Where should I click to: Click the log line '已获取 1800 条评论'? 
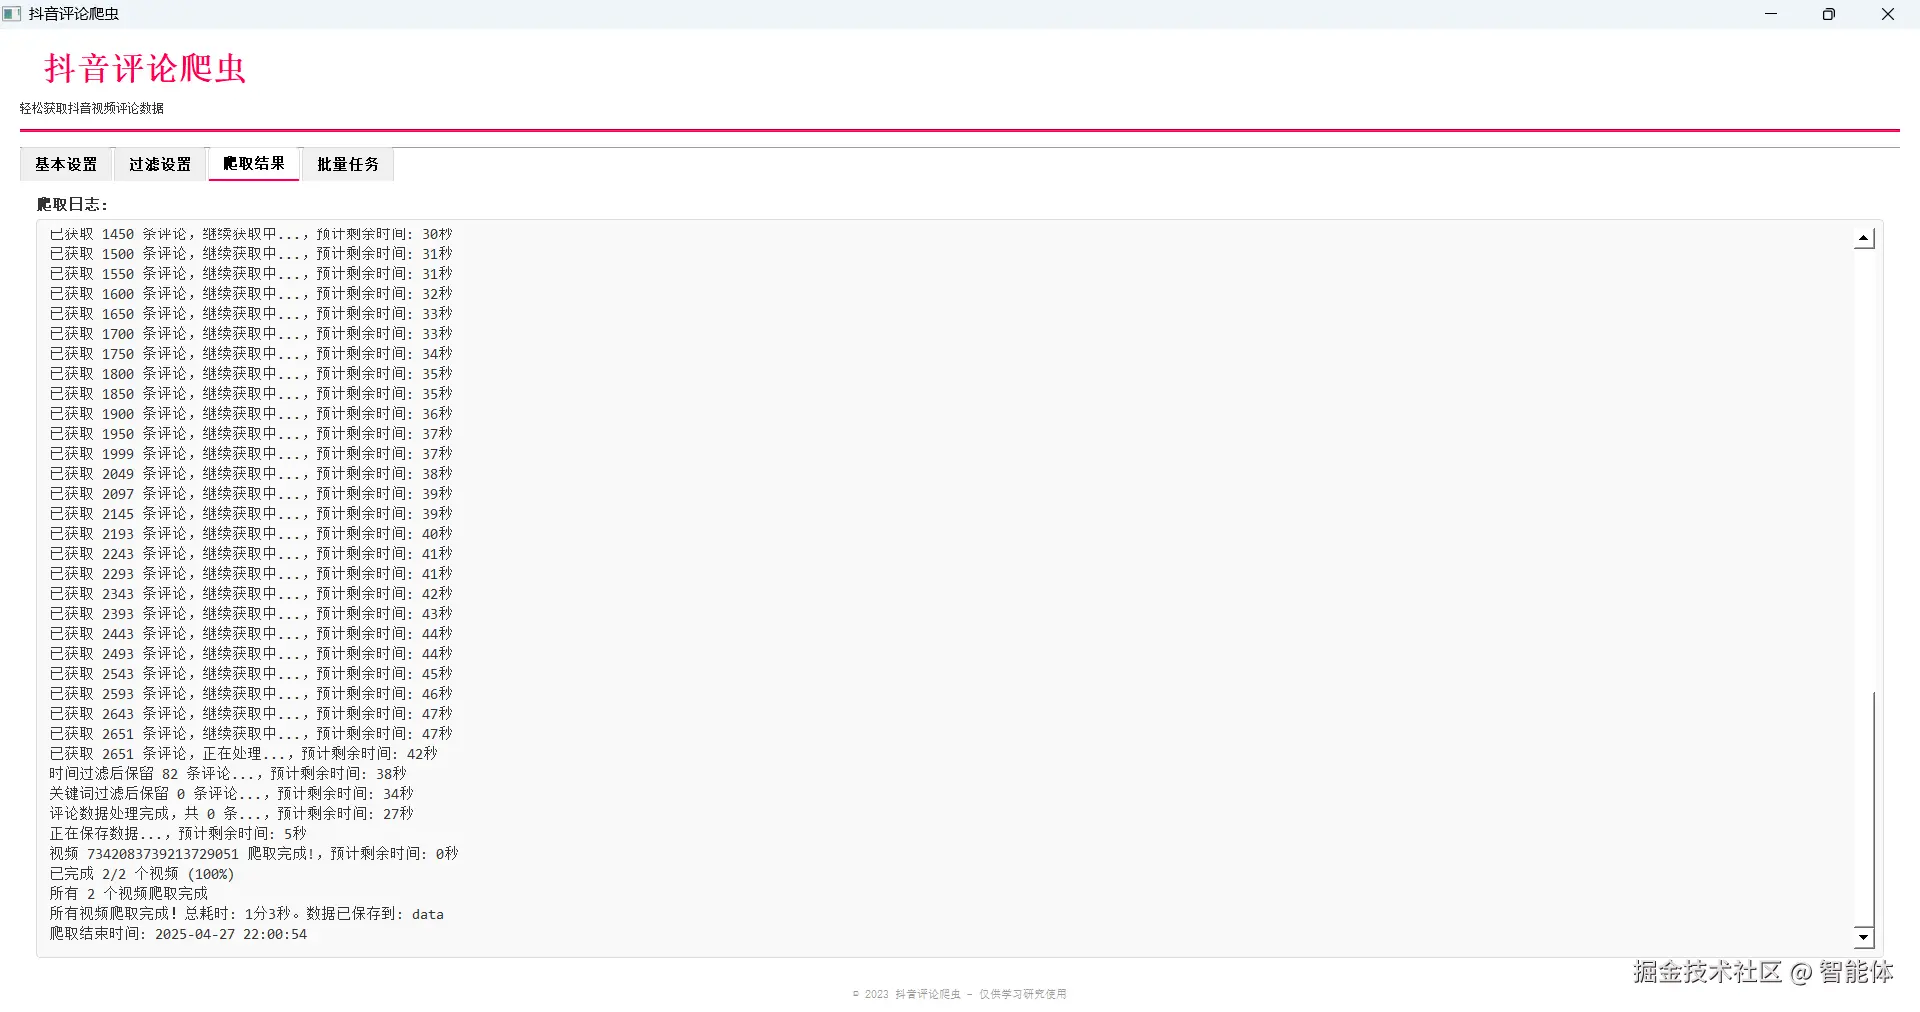point(251,374)
